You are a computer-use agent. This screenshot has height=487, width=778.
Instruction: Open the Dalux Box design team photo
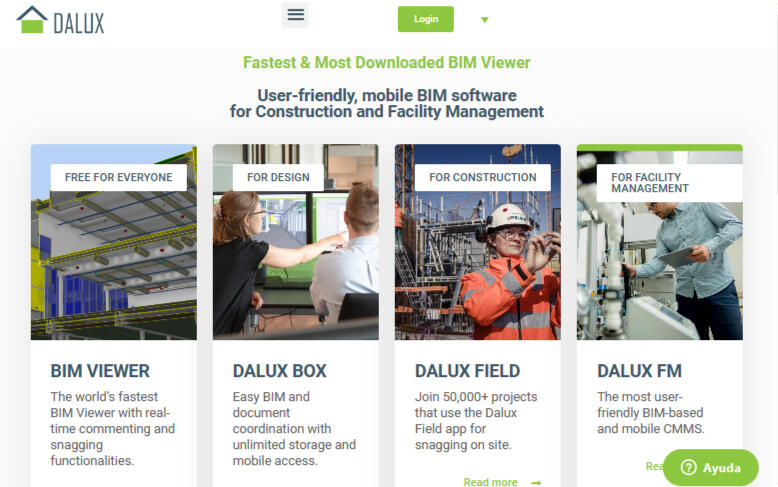pos(296,242)
